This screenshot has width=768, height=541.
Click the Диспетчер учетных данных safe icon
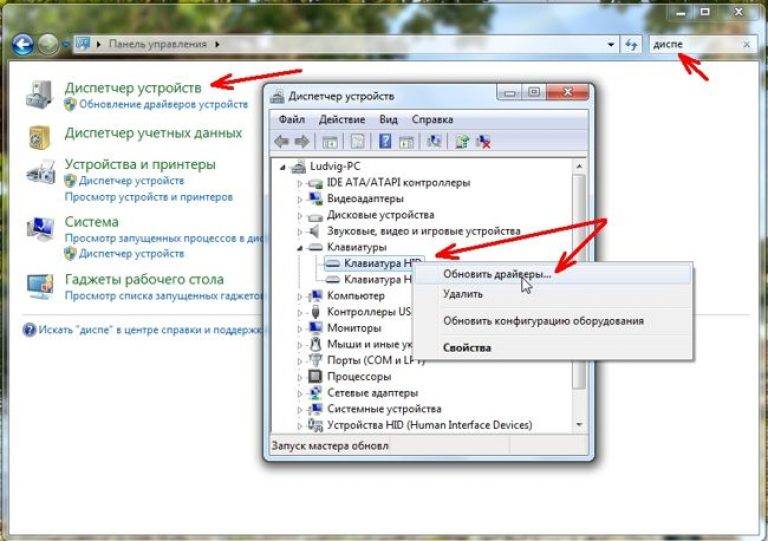[39, 138]
